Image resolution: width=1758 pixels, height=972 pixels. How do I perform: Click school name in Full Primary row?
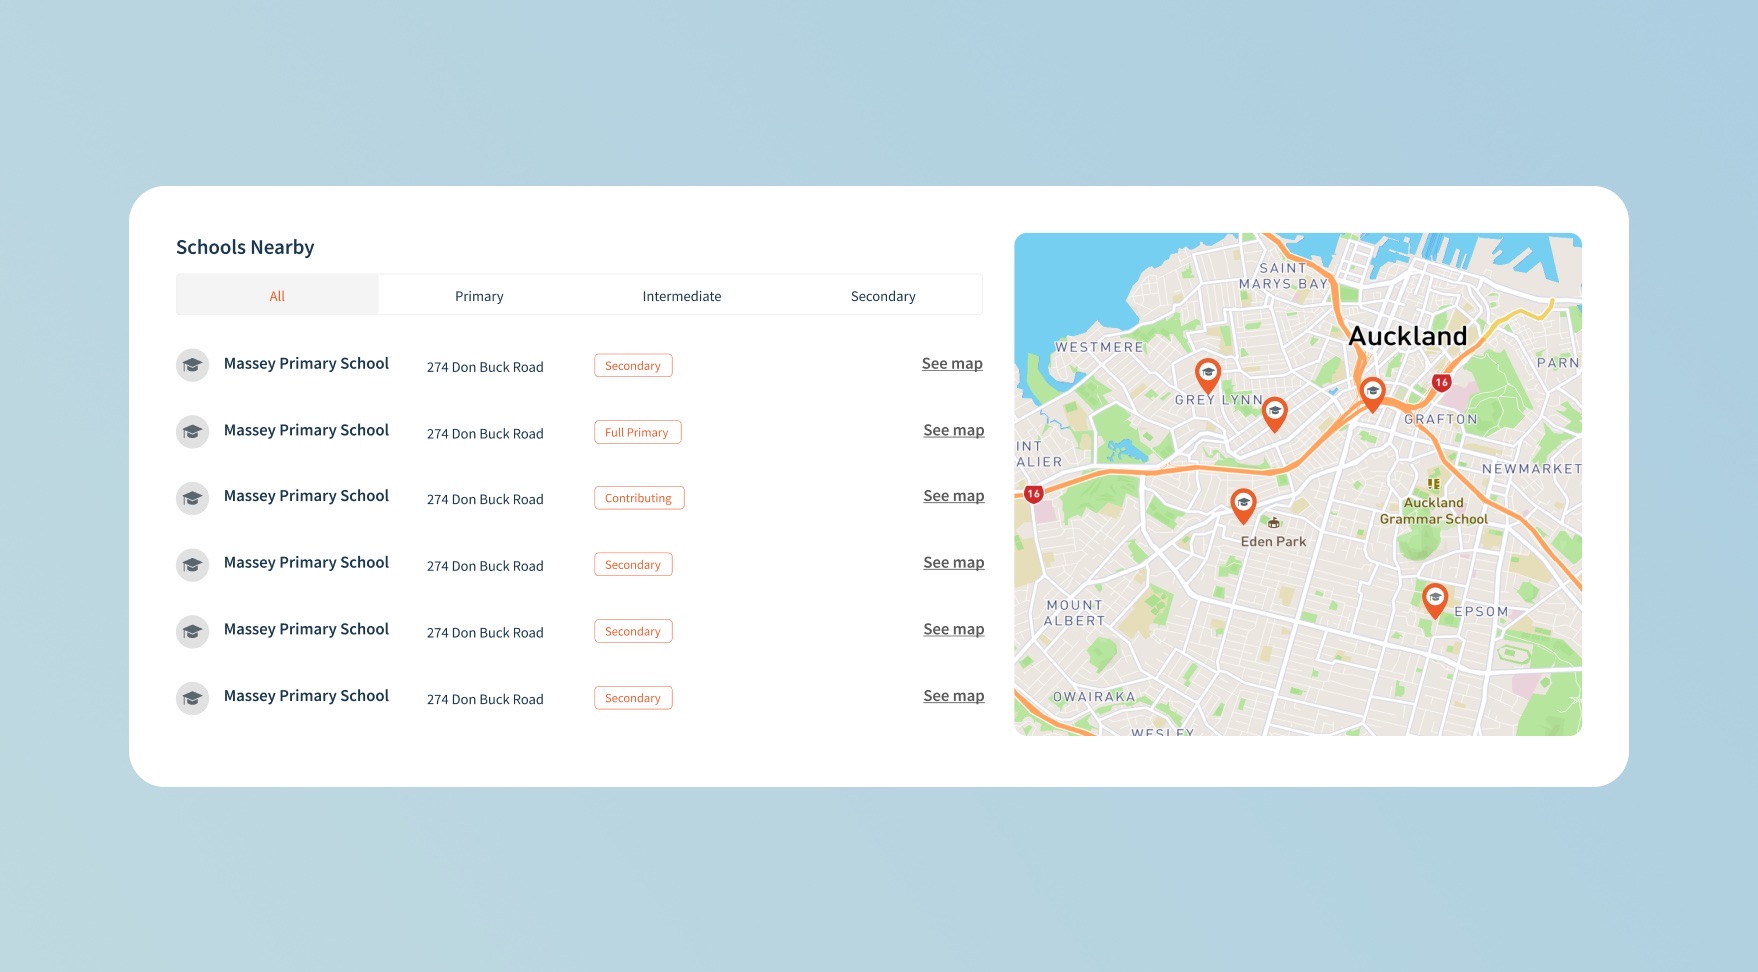306,430
